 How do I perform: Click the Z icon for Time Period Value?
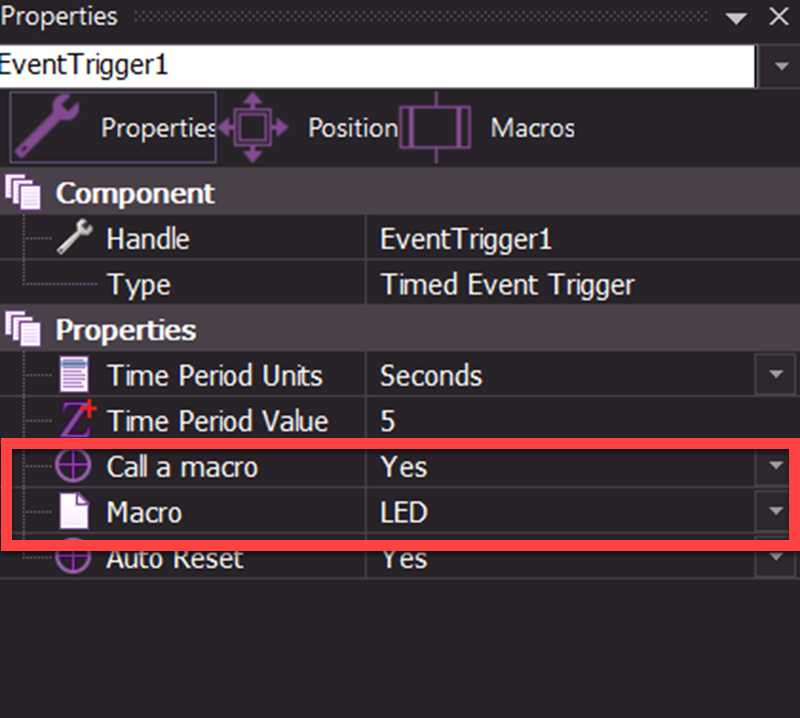(76, 420)
